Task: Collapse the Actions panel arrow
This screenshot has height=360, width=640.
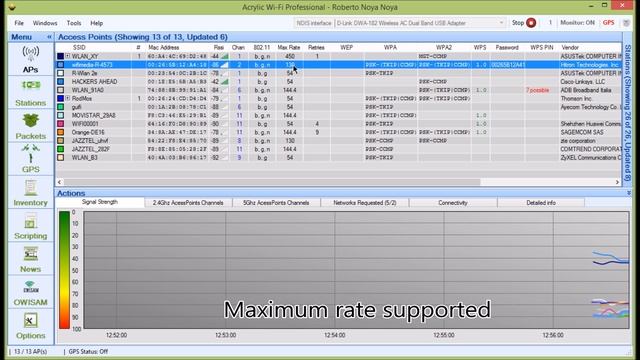Action: (x=629, y=193)
